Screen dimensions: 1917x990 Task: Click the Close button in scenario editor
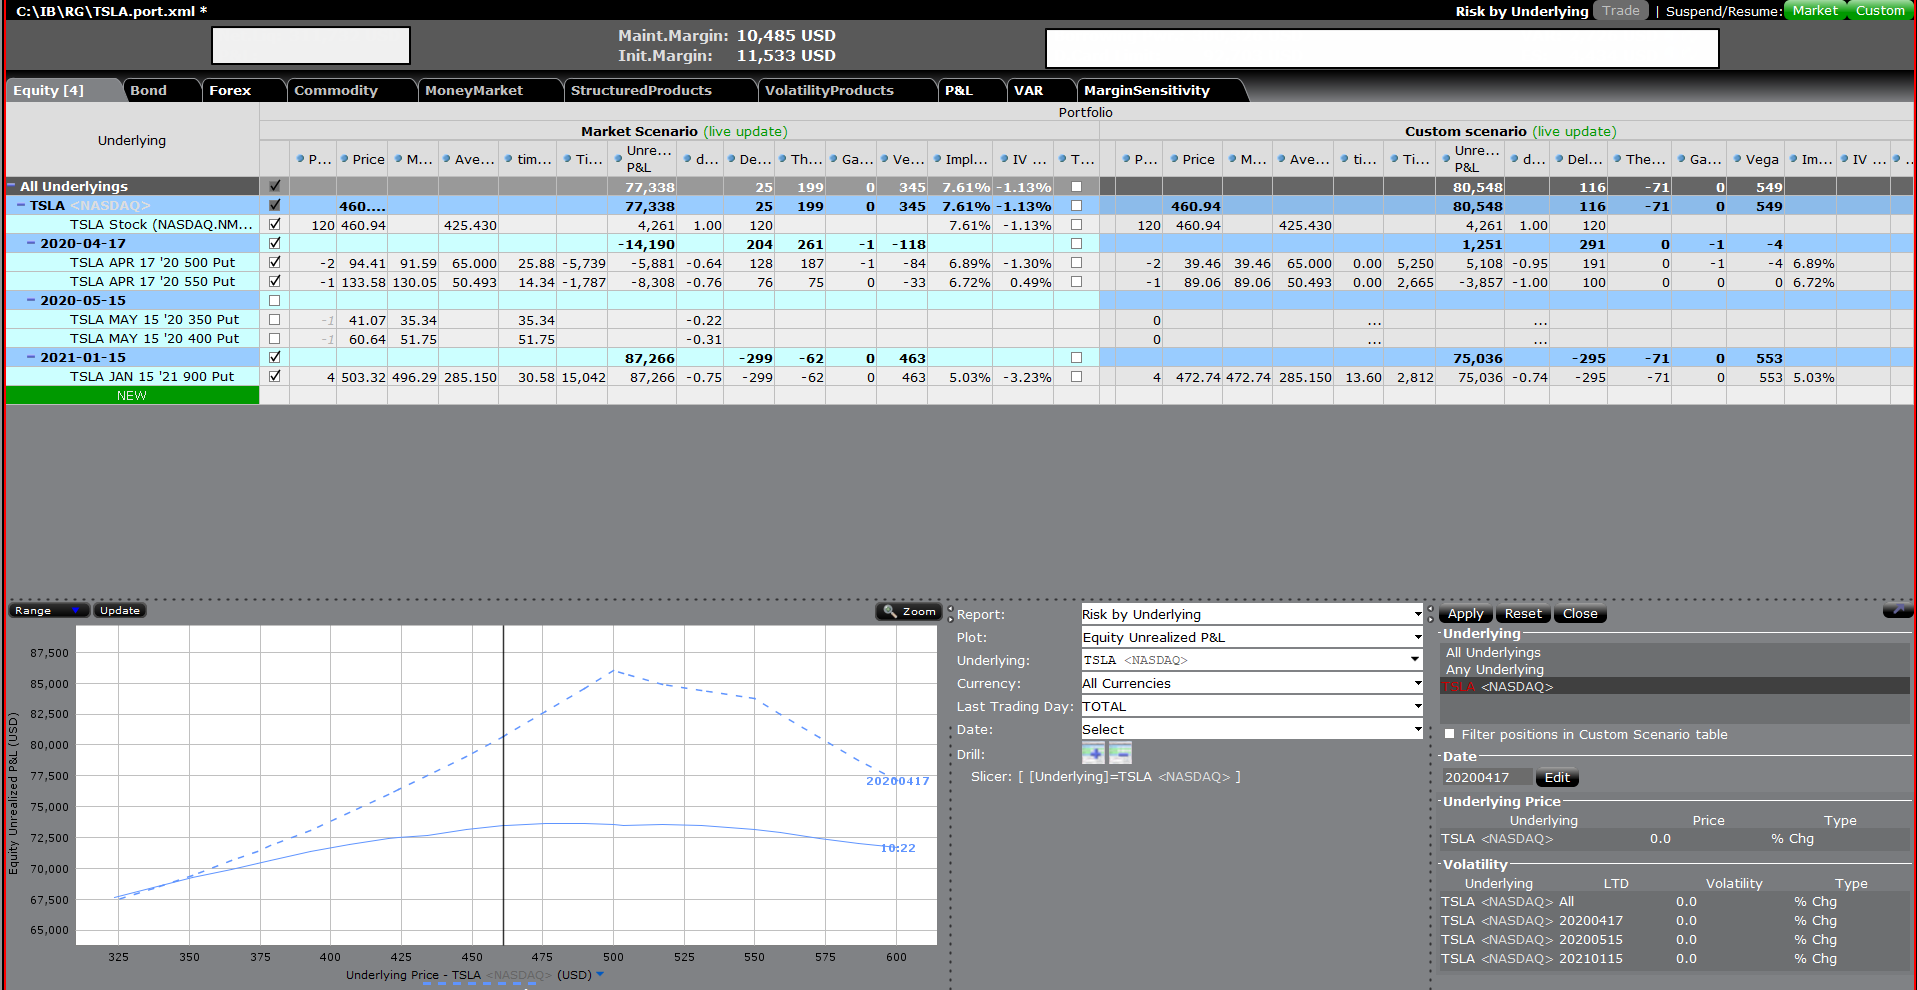[1580, 614]
